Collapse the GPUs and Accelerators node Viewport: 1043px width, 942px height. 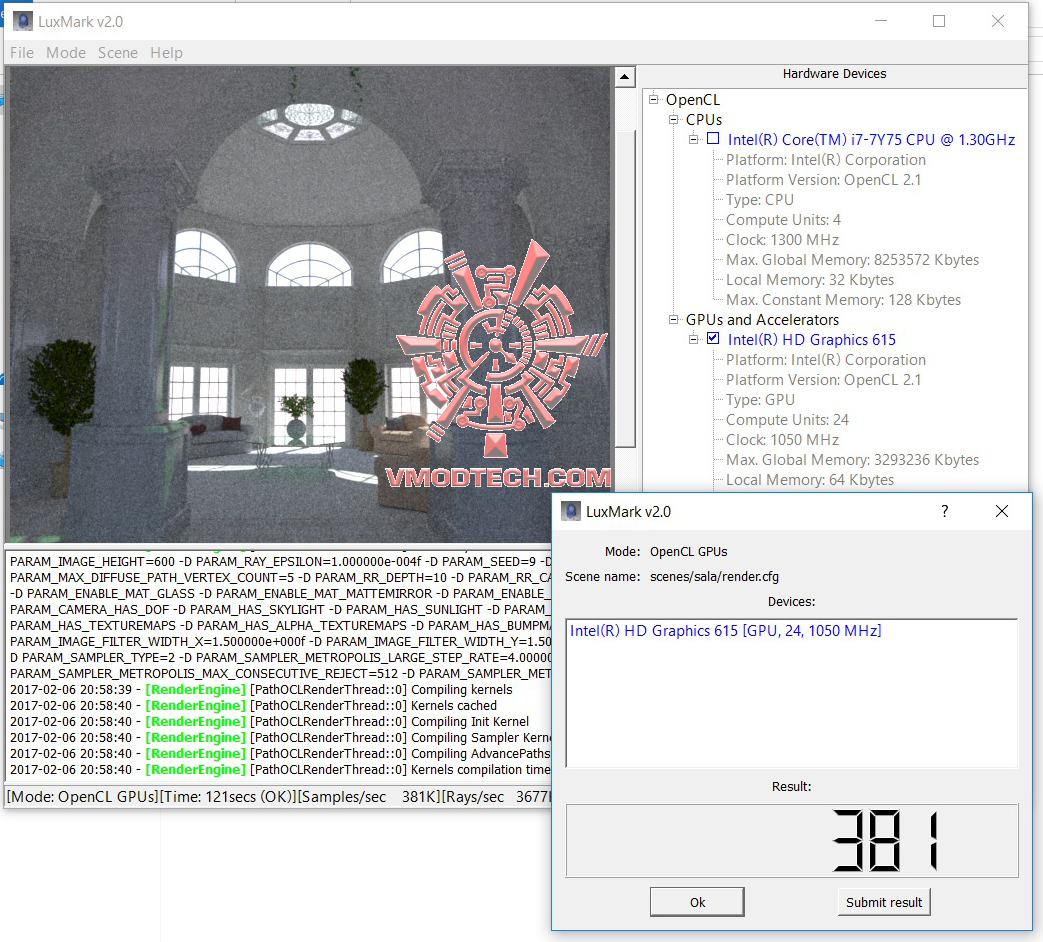pos(674,319)
